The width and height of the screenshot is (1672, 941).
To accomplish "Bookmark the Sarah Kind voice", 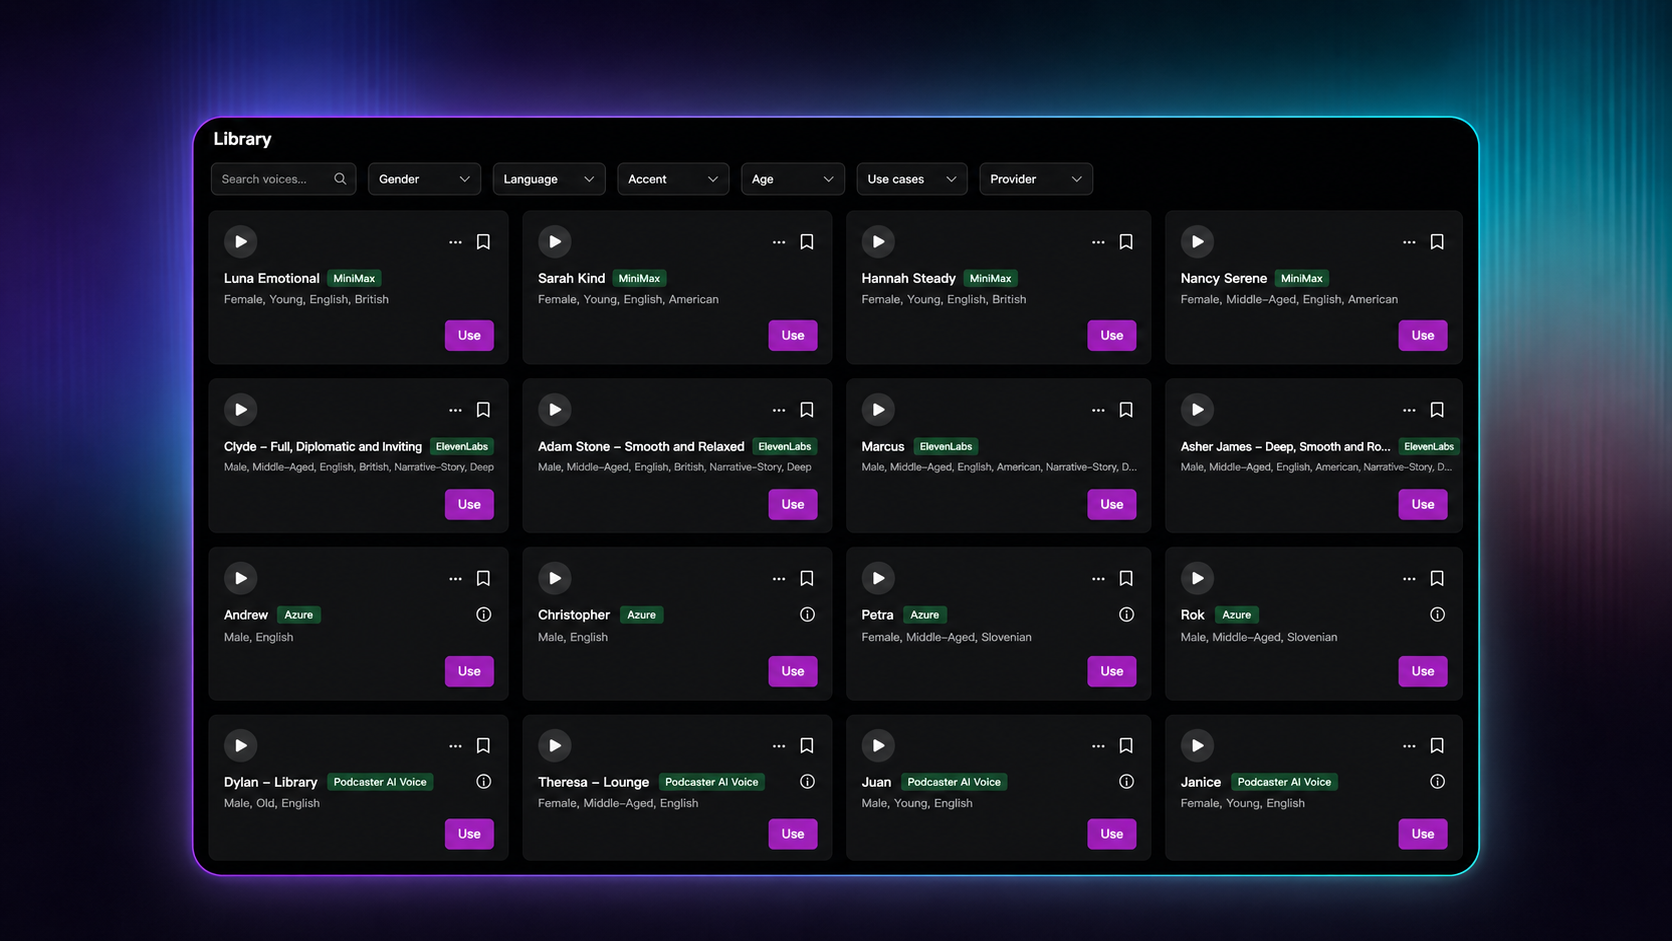I will tap(807, 242).
